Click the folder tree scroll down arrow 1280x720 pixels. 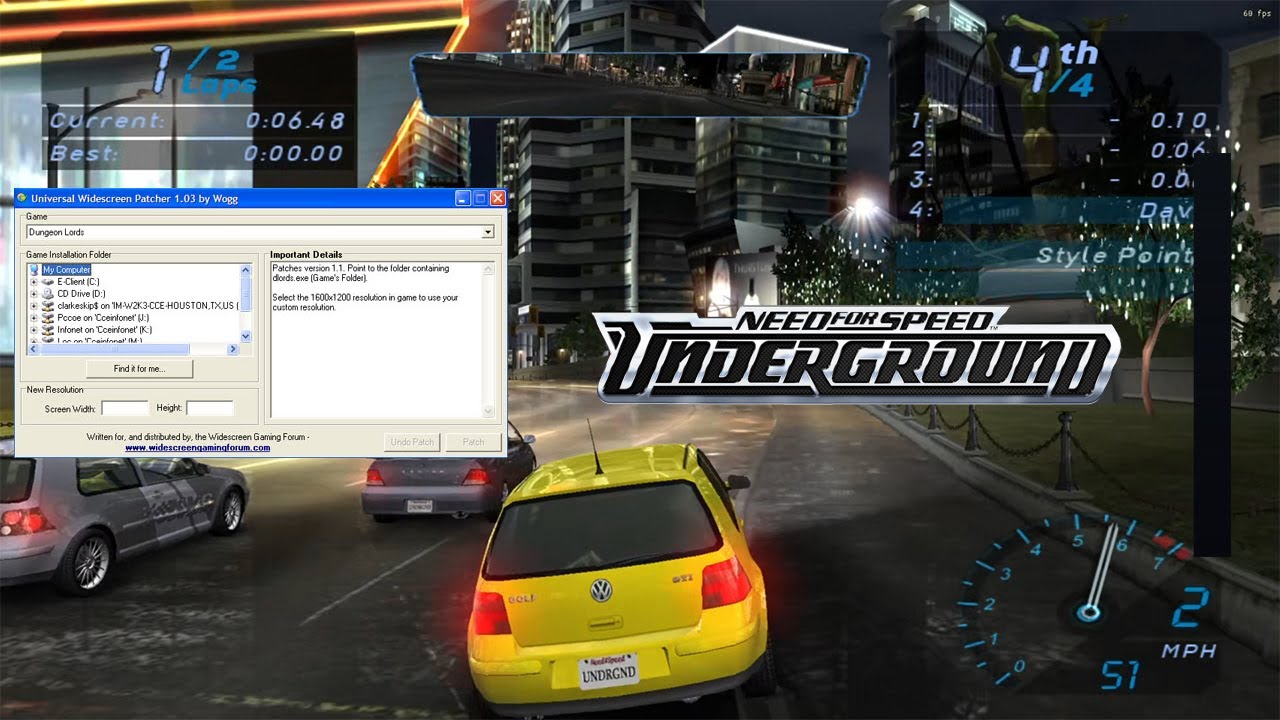pos(246,337)
